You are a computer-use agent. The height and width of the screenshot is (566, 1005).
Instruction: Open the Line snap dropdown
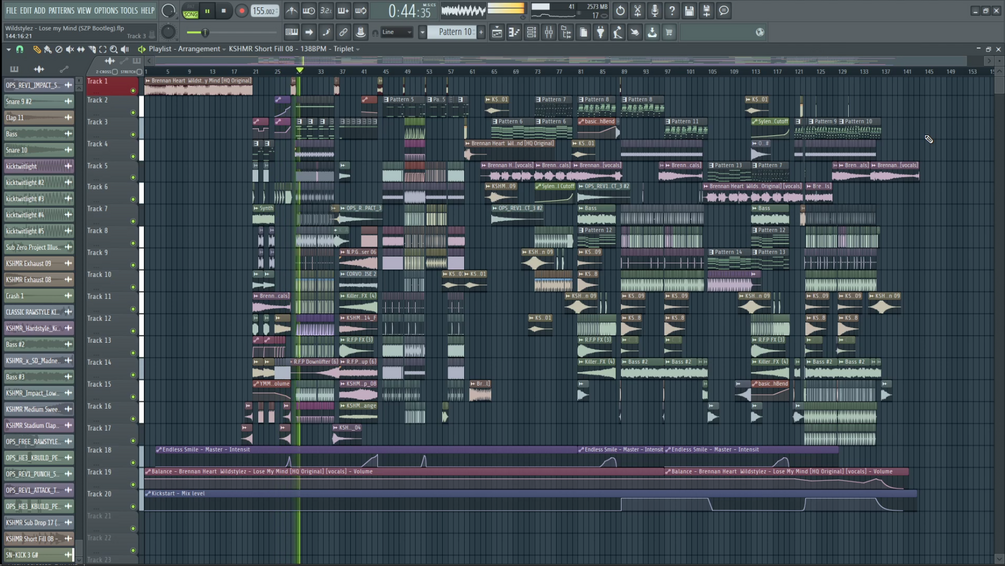pos(397,32)
